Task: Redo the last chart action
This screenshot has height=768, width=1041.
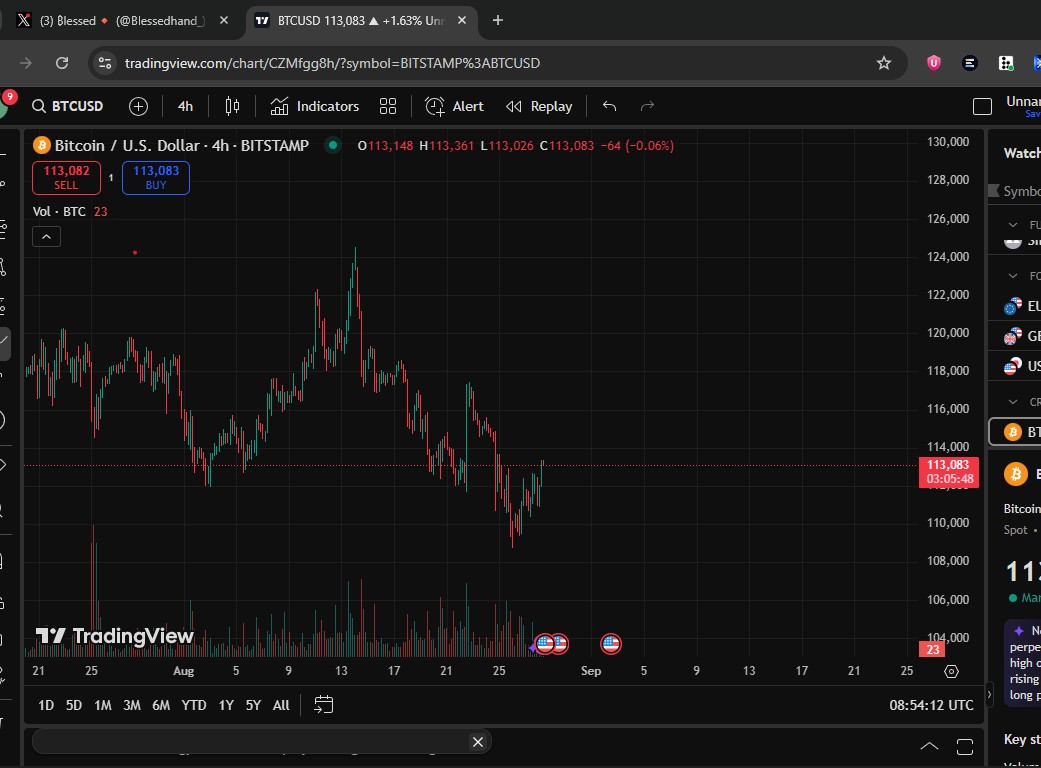Action: coord(647,106)
